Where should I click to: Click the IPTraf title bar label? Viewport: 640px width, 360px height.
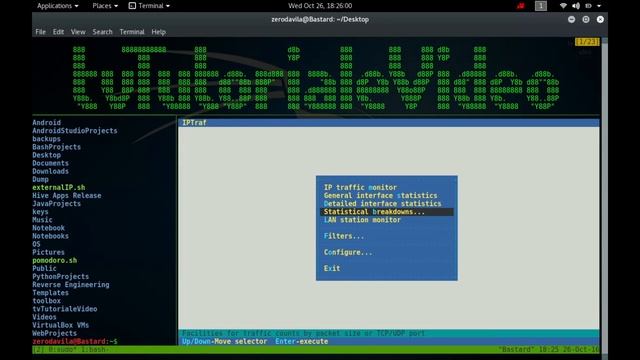pos(194,122)
